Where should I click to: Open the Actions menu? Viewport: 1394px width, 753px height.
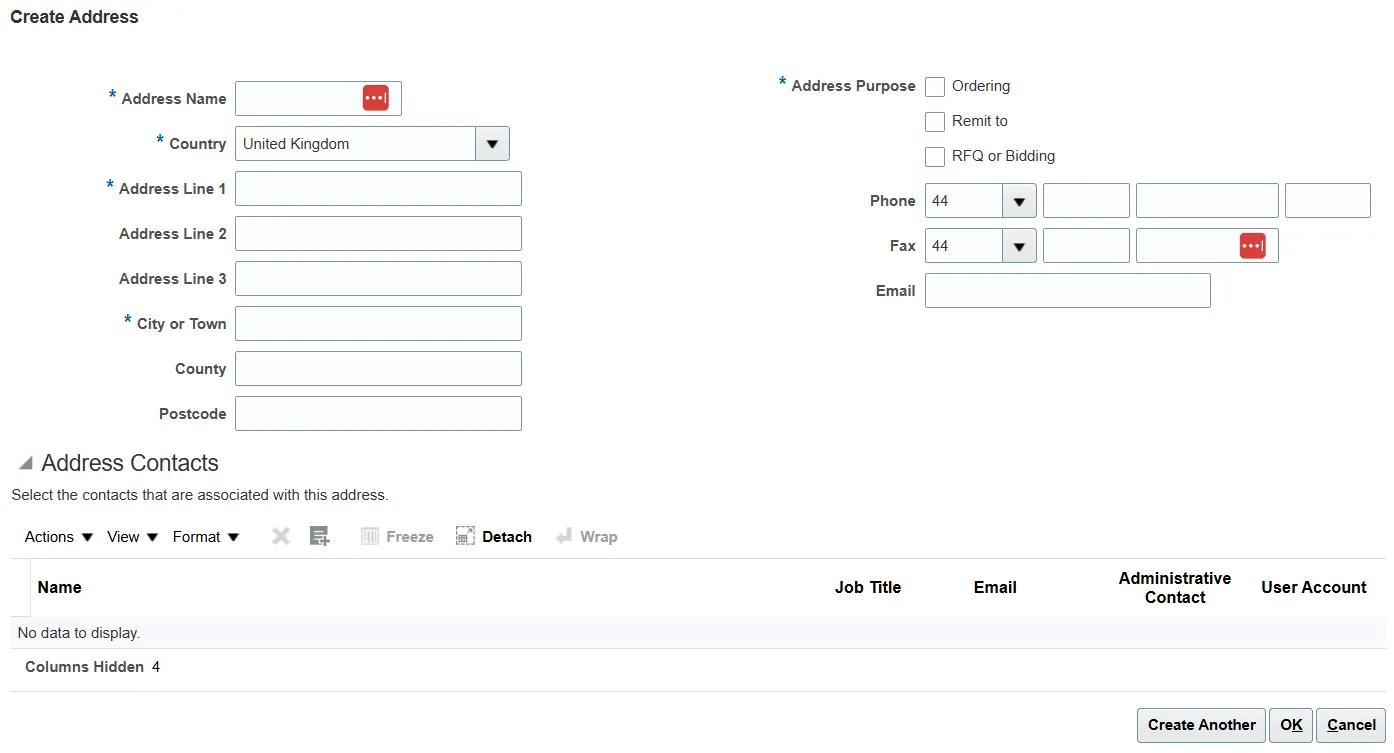[59, 537]
